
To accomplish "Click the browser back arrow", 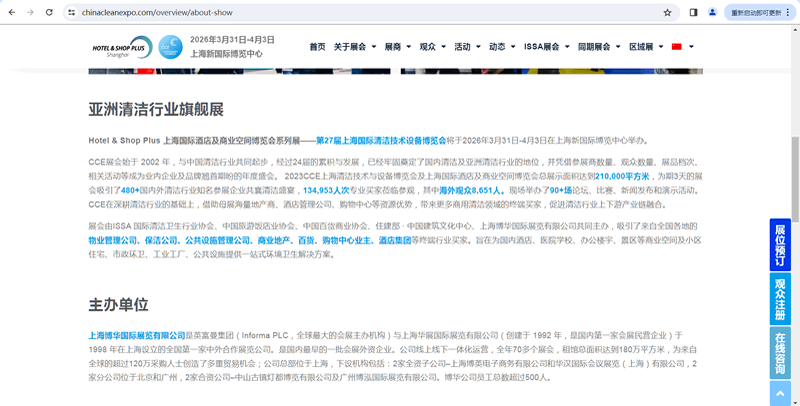I will pos(11,12).
